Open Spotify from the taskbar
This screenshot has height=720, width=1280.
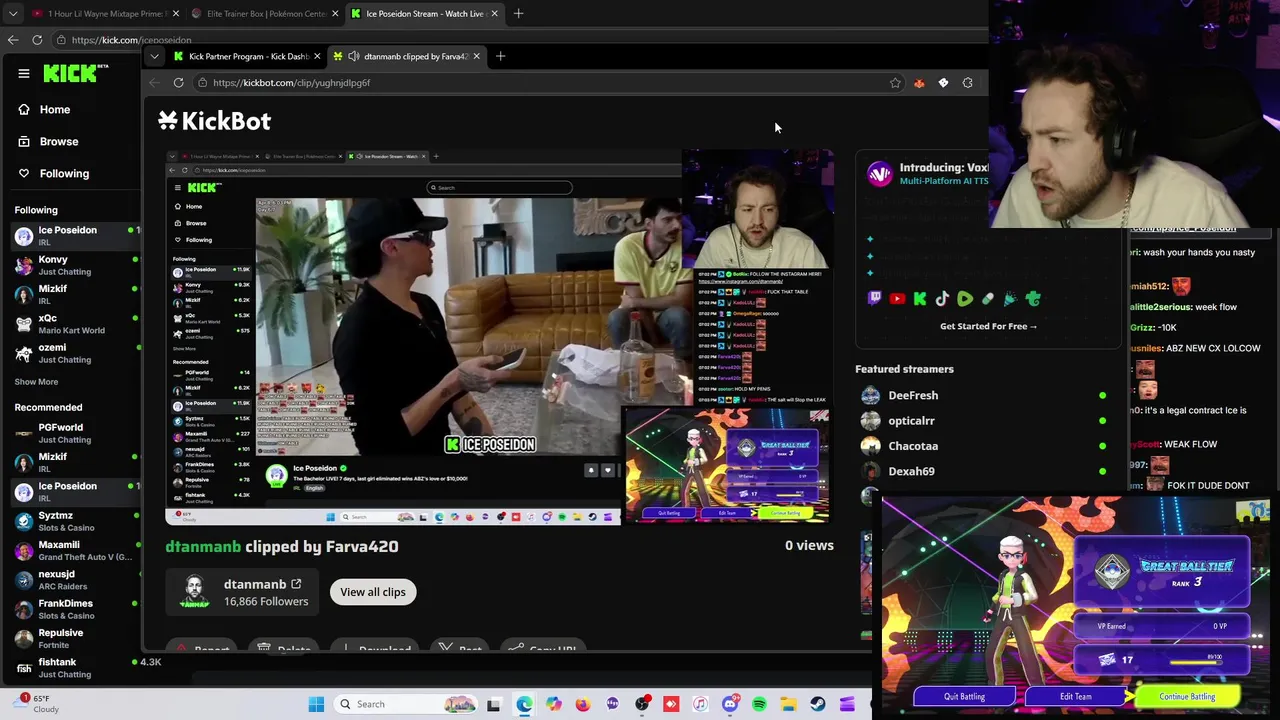(759, 704)
